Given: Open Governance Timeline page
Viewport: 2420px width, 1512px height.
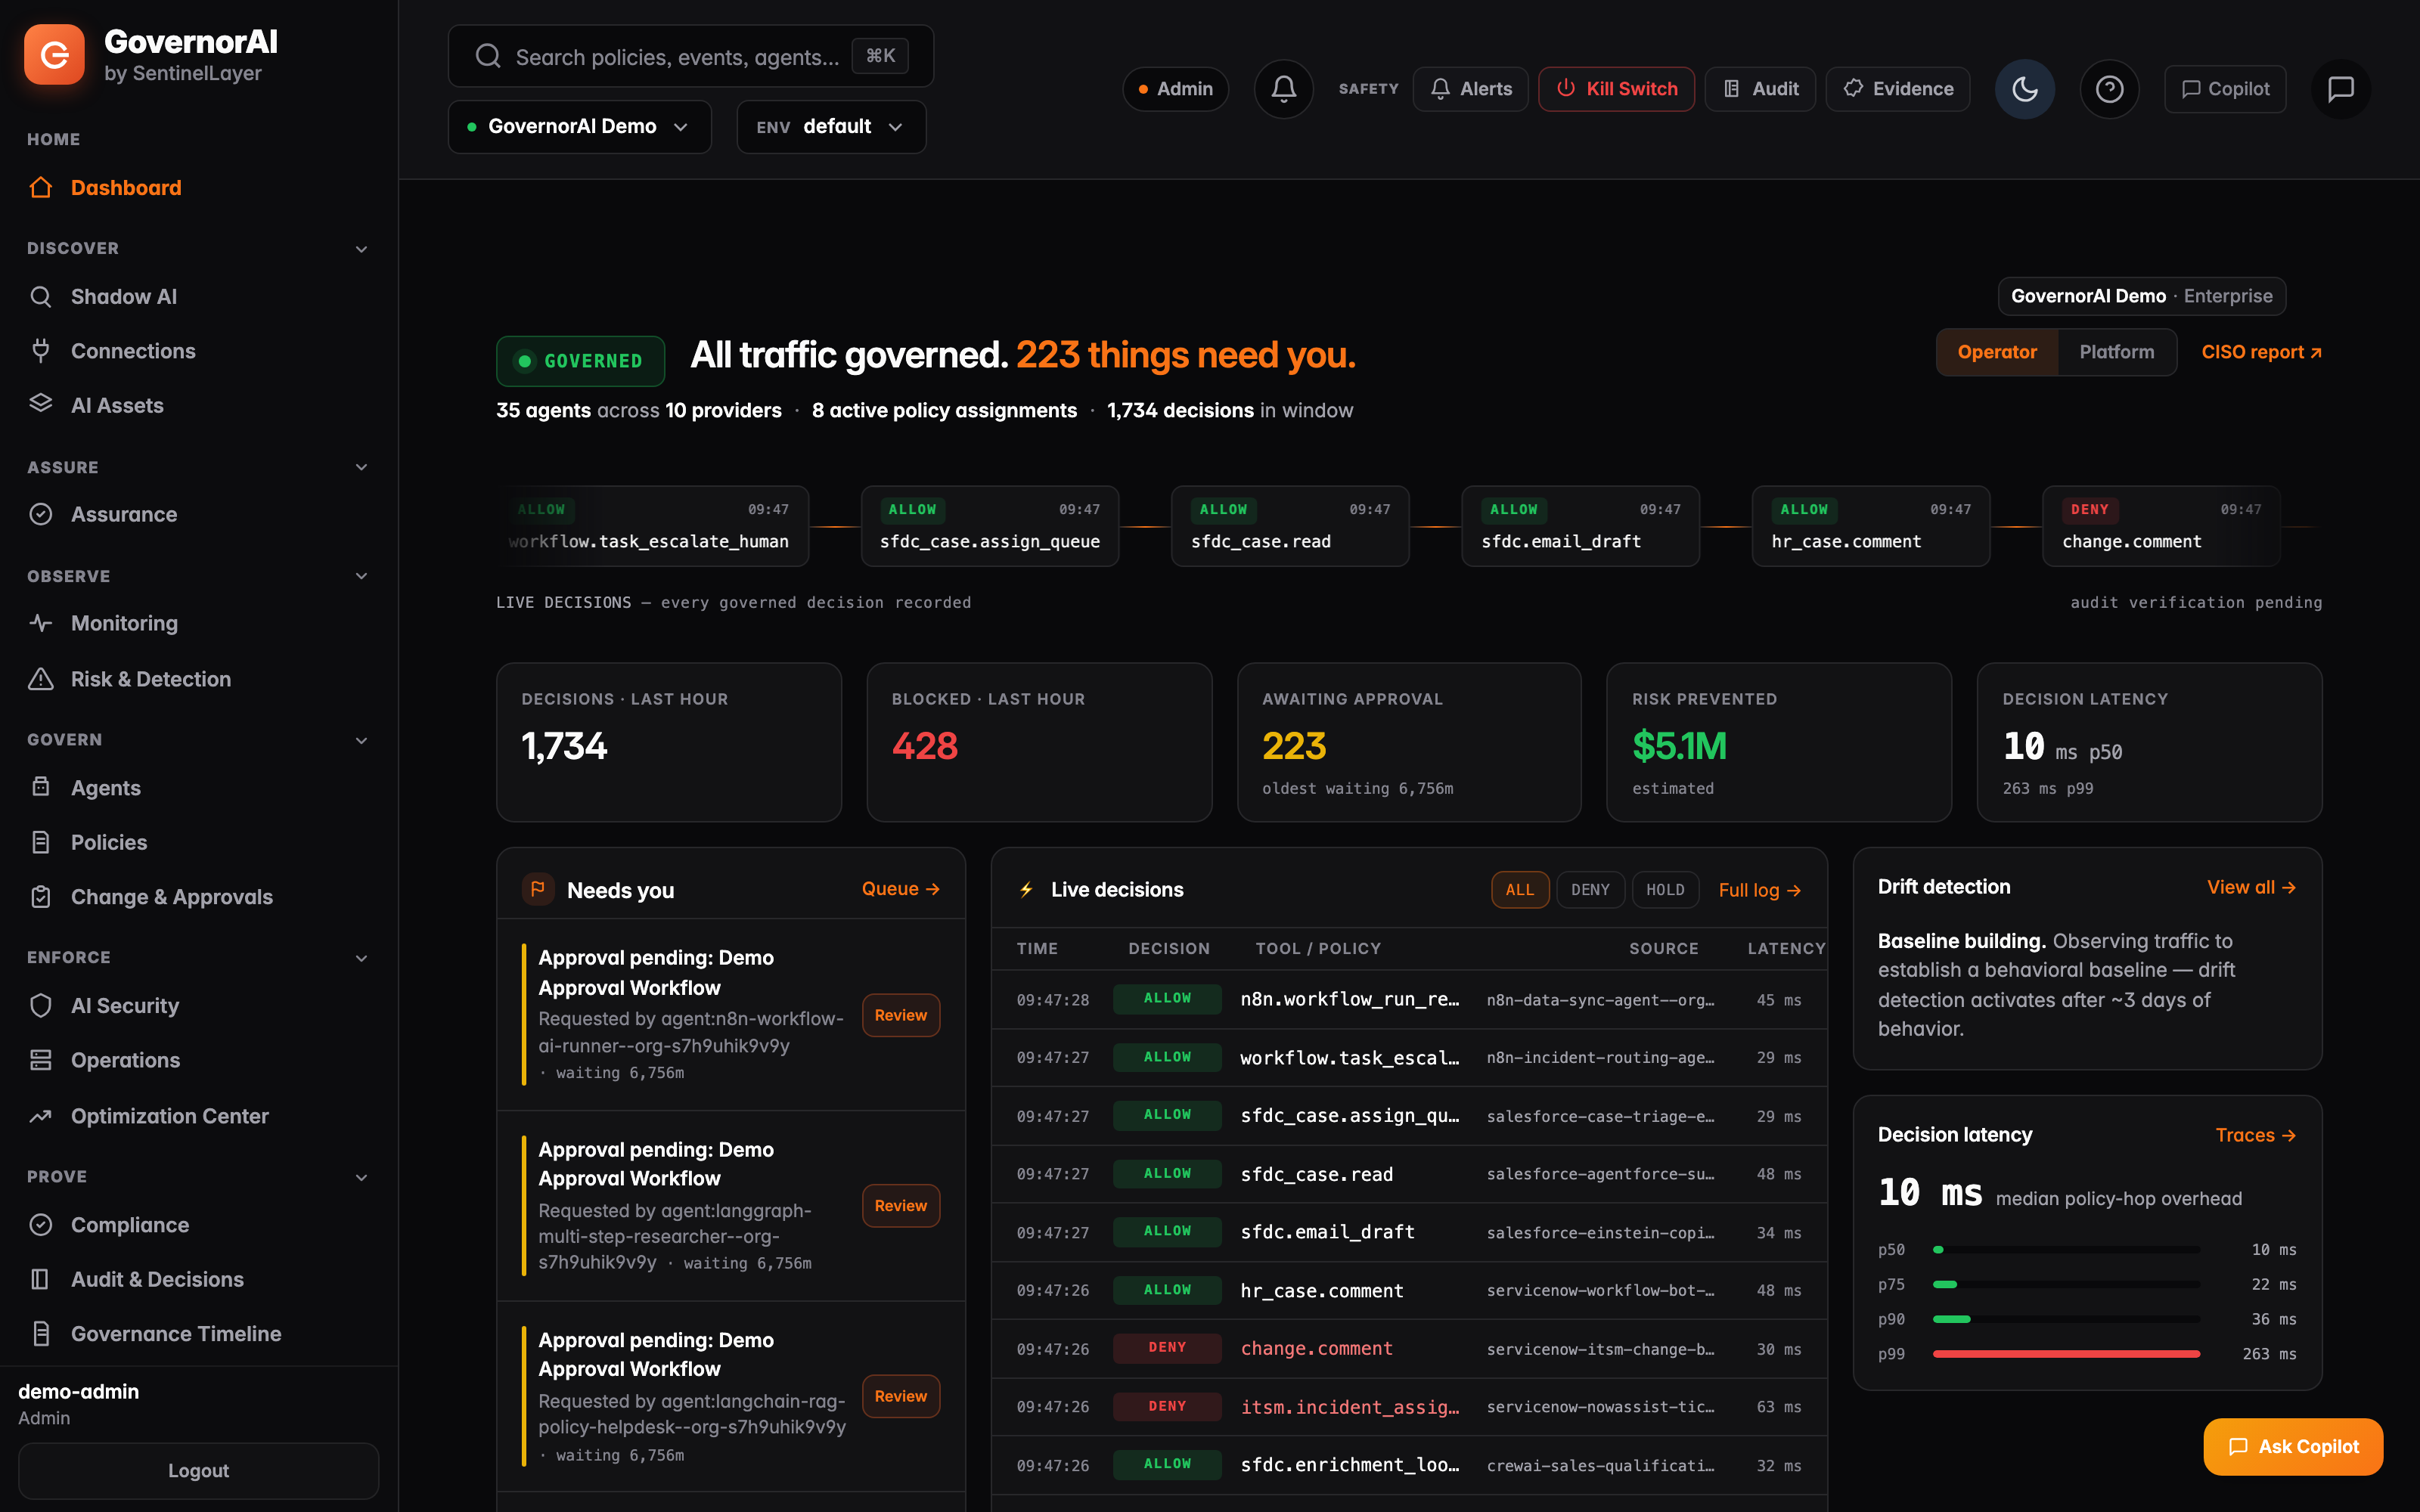Looking at the screenshot, I should (x=199, y=1334).
